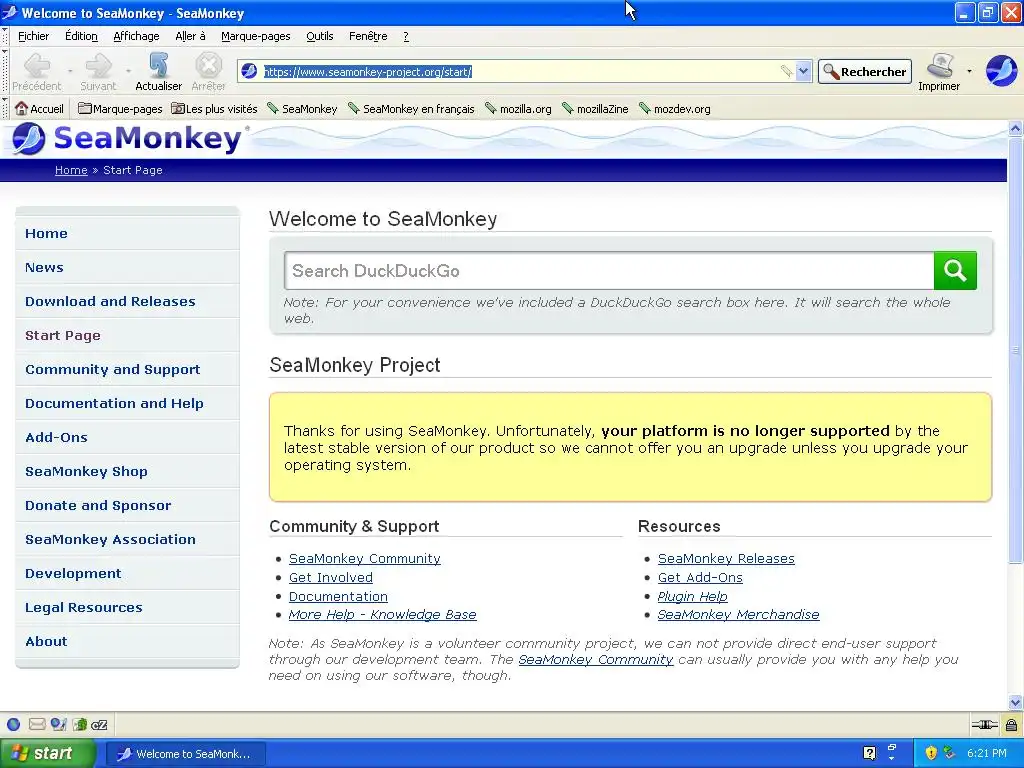
Task: Click the site icon beside the URL
Action: pyautogui.click(x=249, y=71)
